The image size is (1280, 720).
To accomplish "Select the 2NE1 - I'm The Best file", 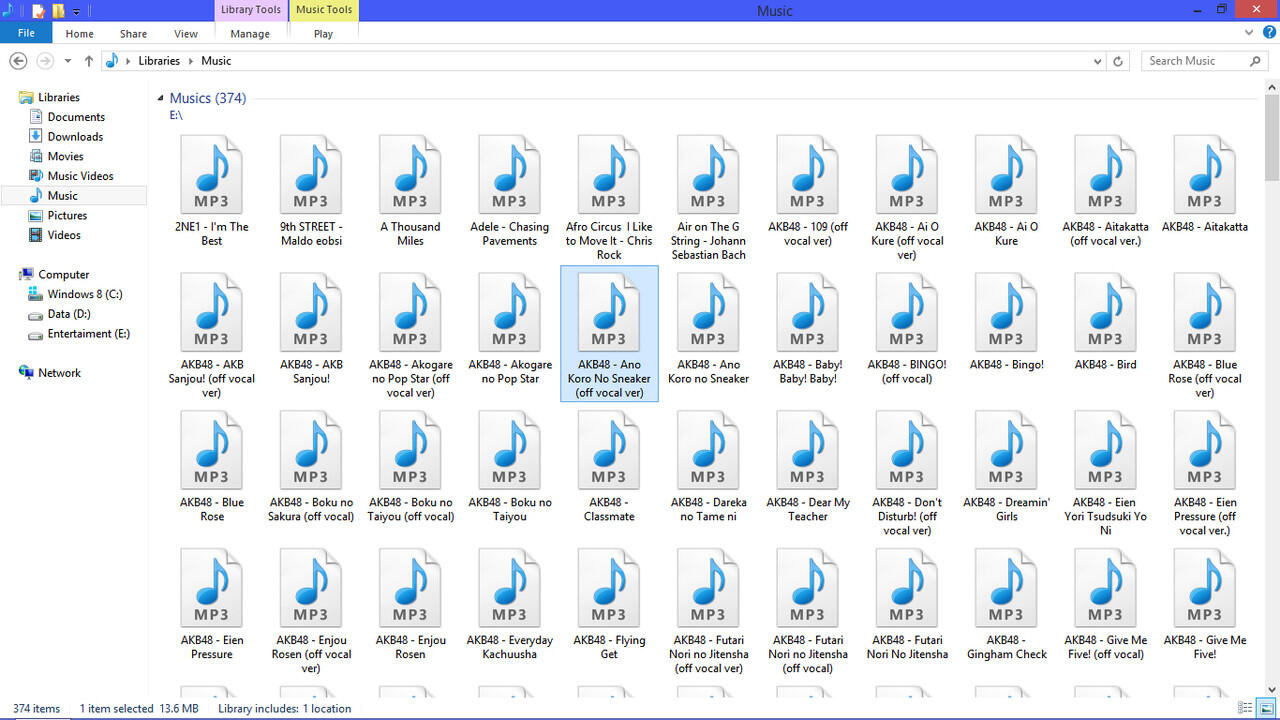I will click(x=212, y=191).
